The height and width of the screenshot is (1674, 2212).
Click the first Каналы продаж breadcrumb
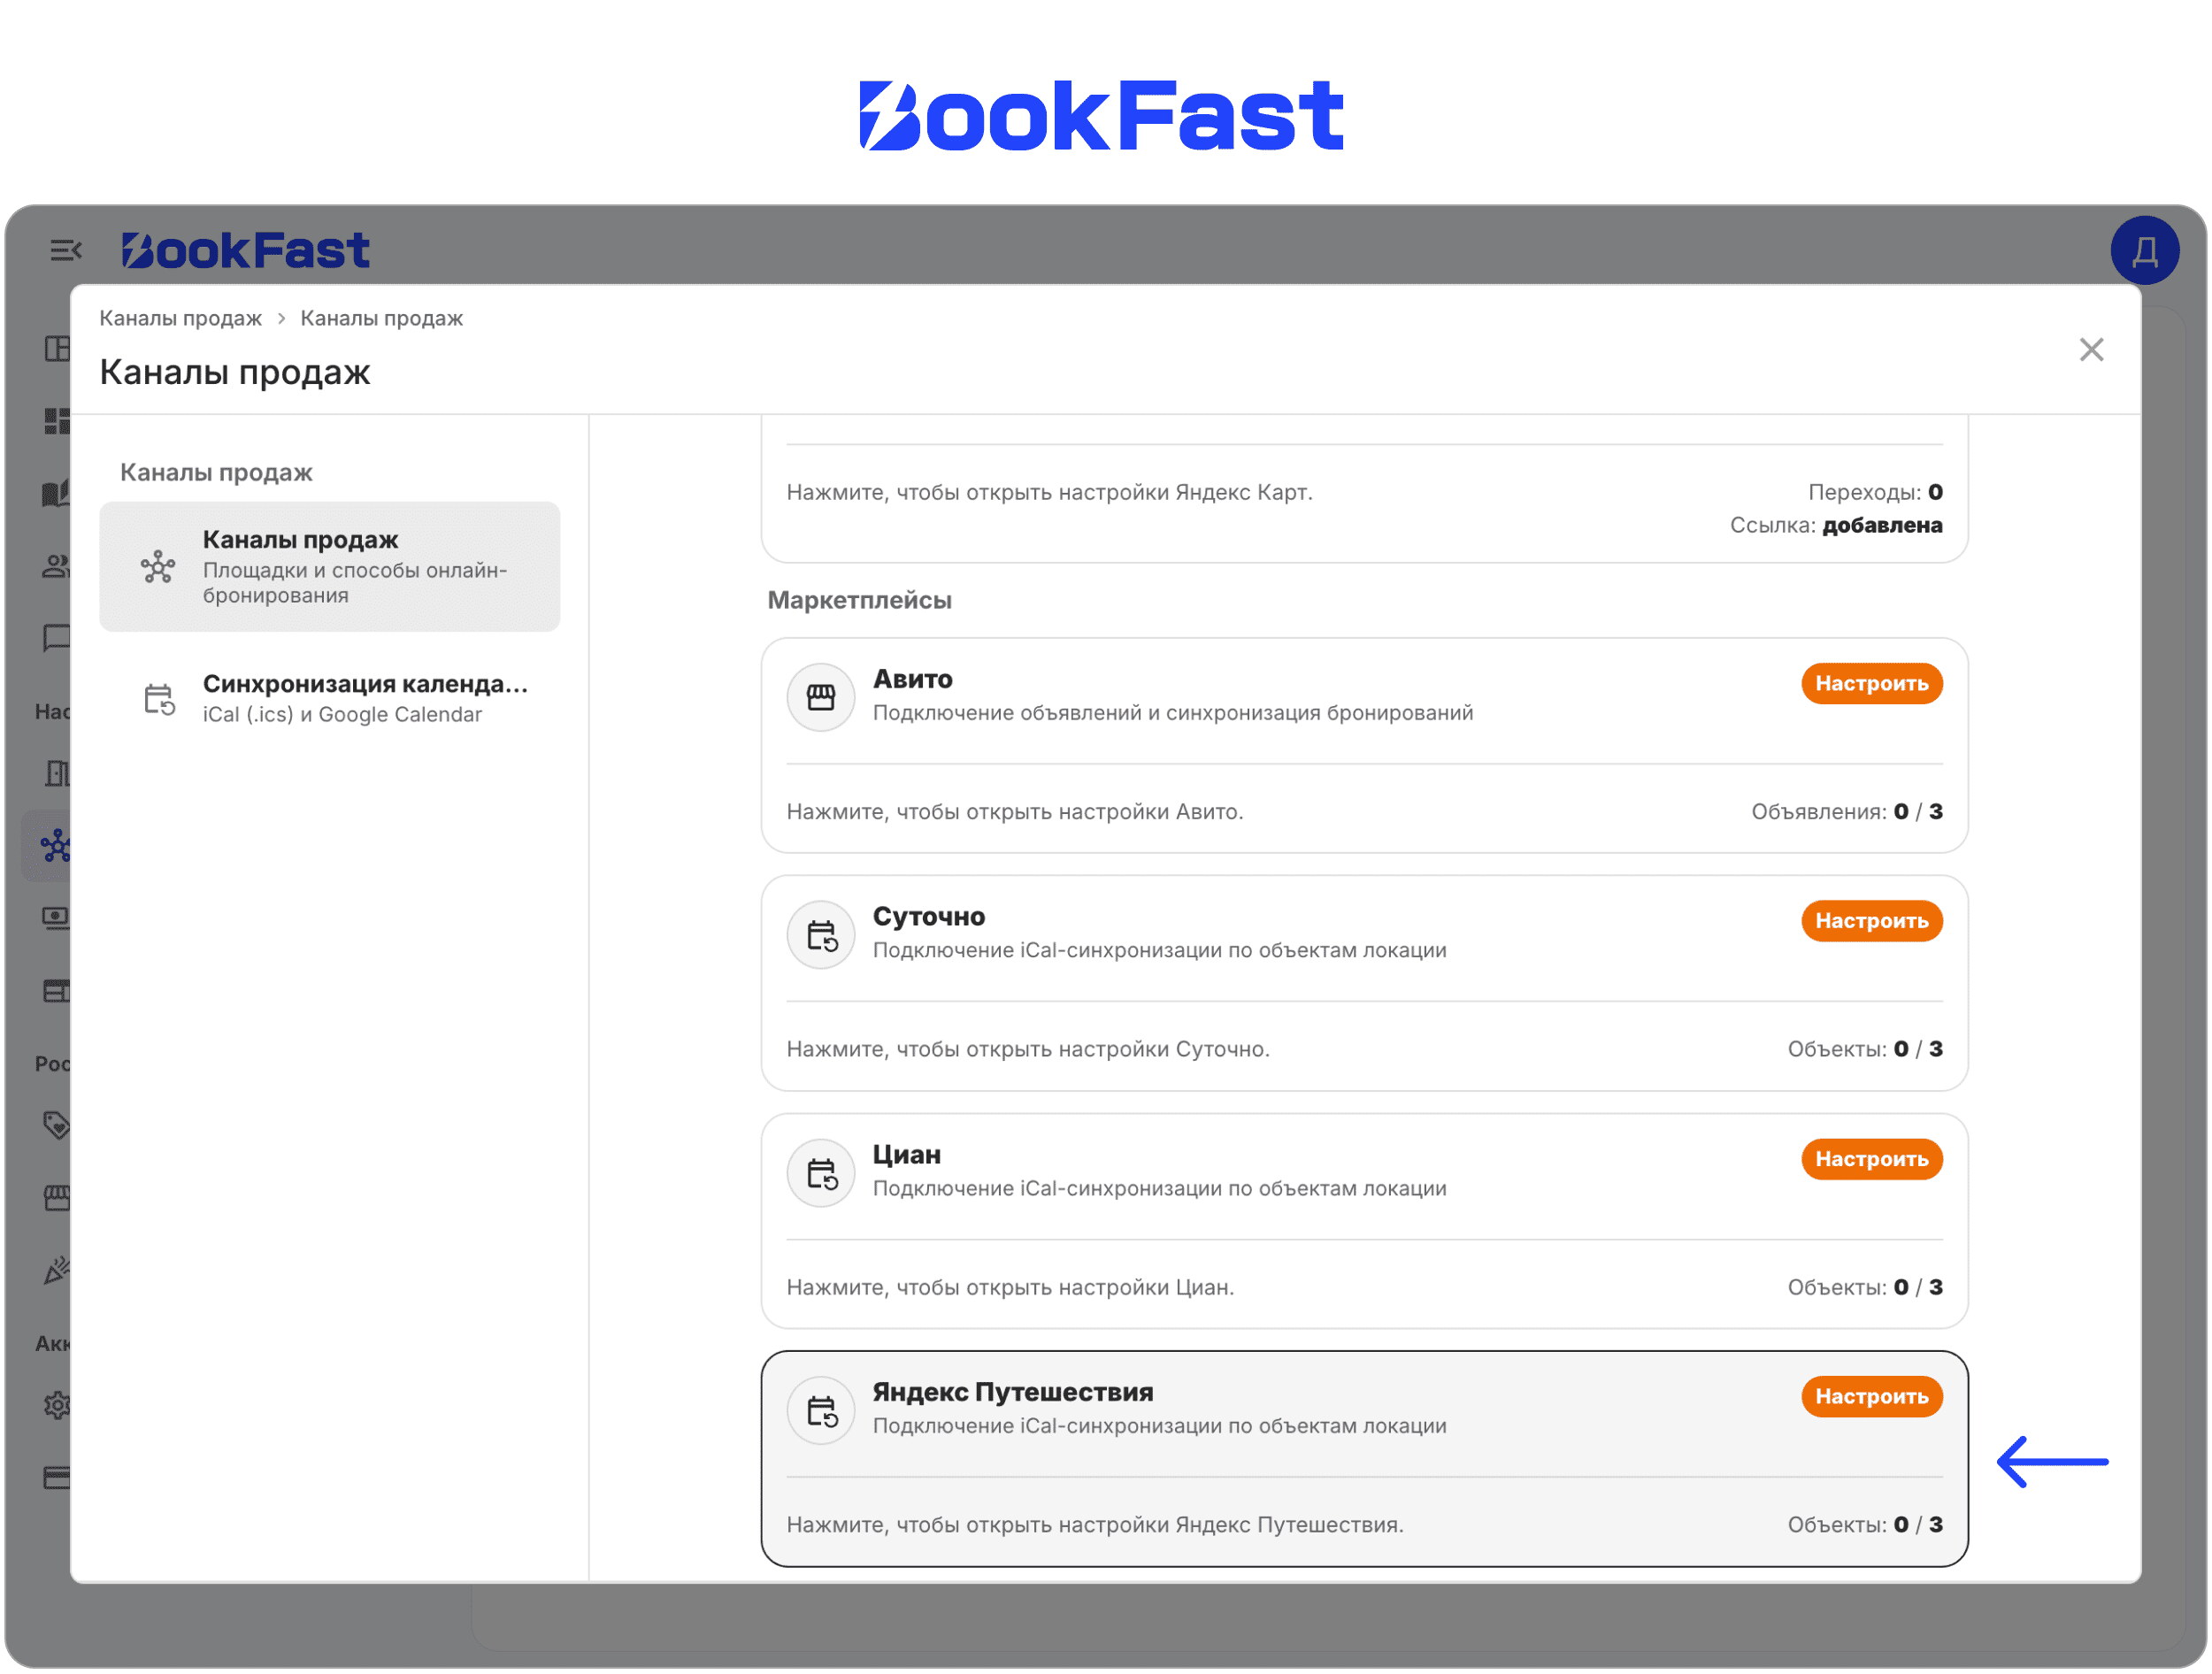coord(180,318)
